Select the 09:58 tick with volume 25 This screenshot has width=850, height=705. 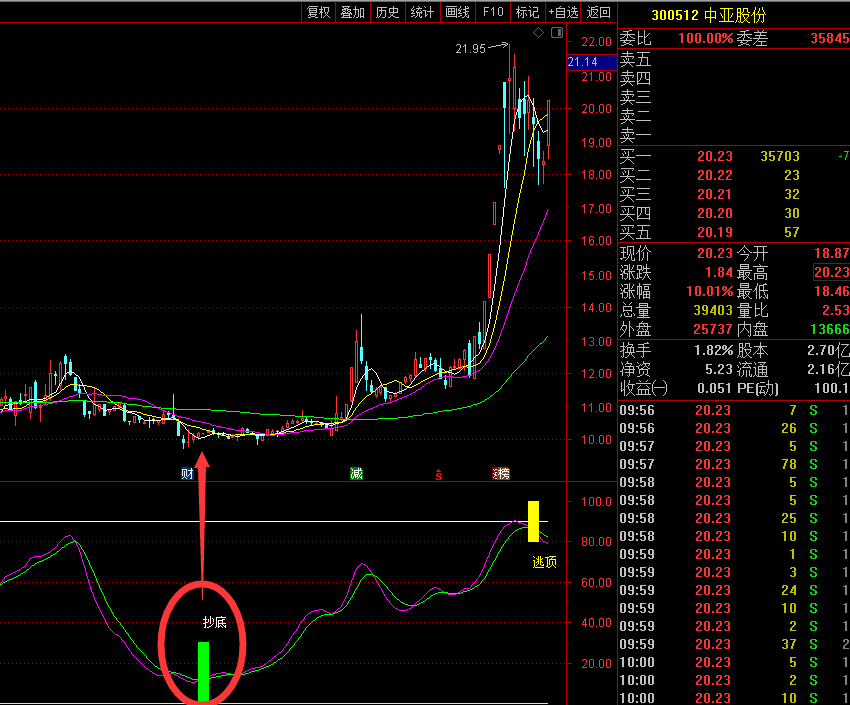734,518
